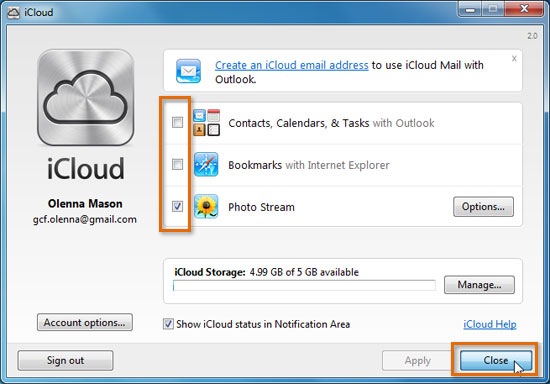This screenshot has height=384, width=550.
Task: Open Account options
Action: (x=85, y=322)
